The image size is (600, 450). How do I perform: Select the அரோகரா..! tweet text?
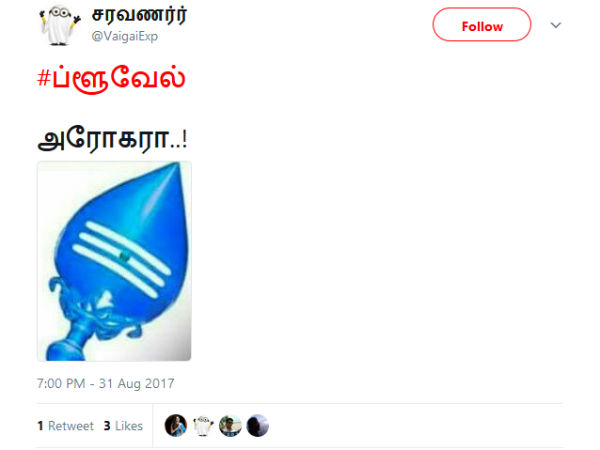(x=112, y=139)
